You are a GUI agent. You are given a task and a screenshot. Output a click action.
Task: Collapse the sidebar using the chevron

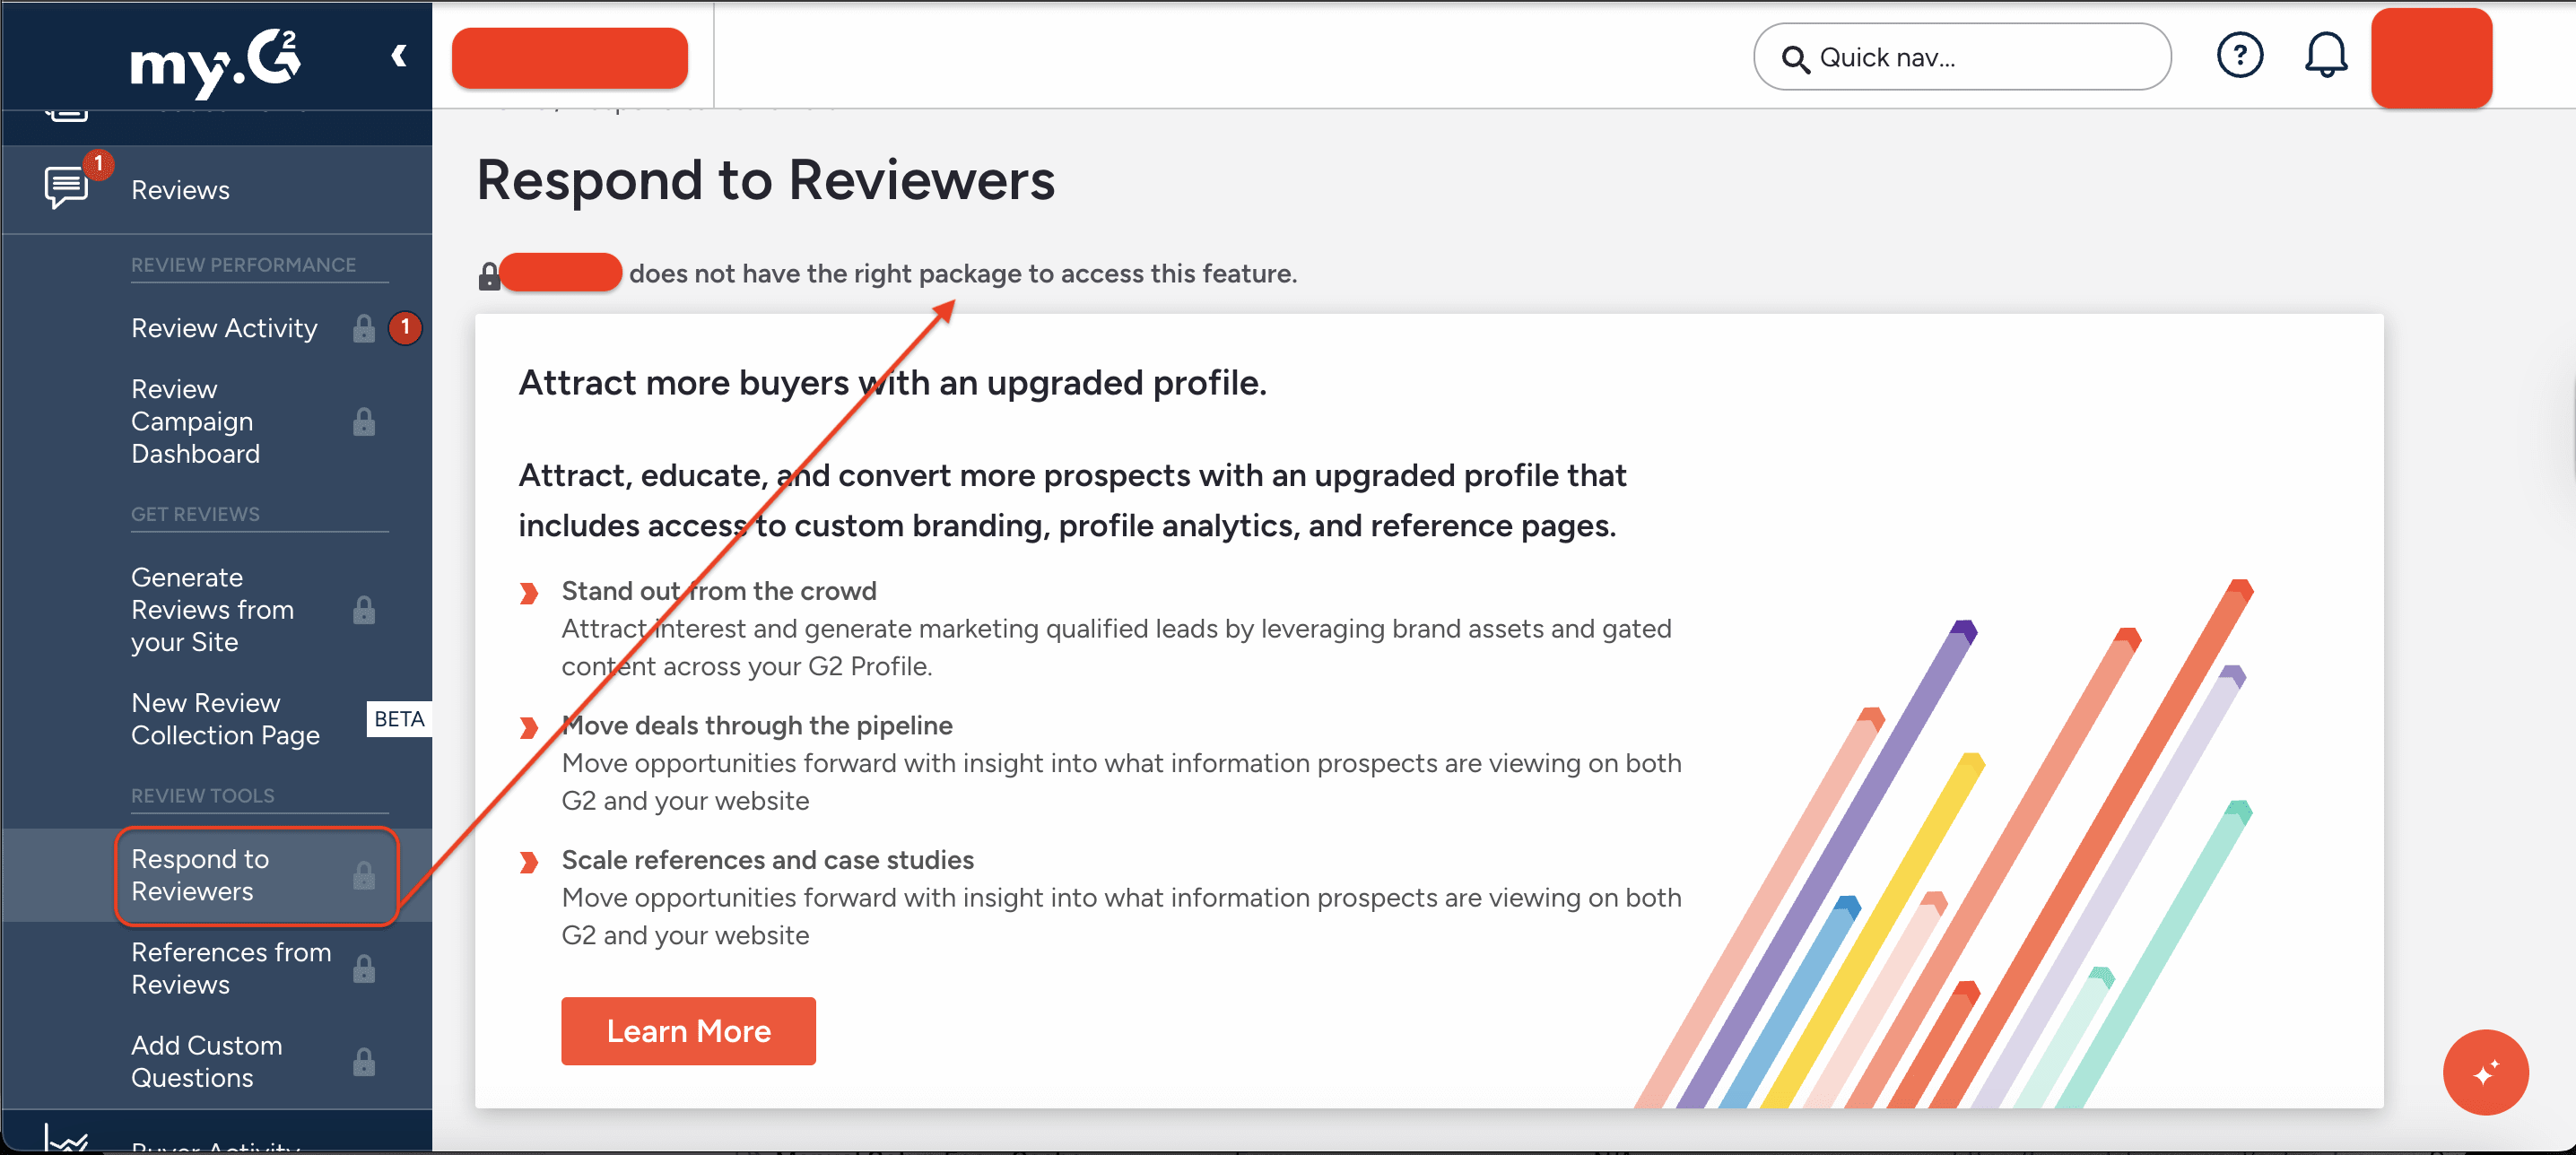pos(399,56)
